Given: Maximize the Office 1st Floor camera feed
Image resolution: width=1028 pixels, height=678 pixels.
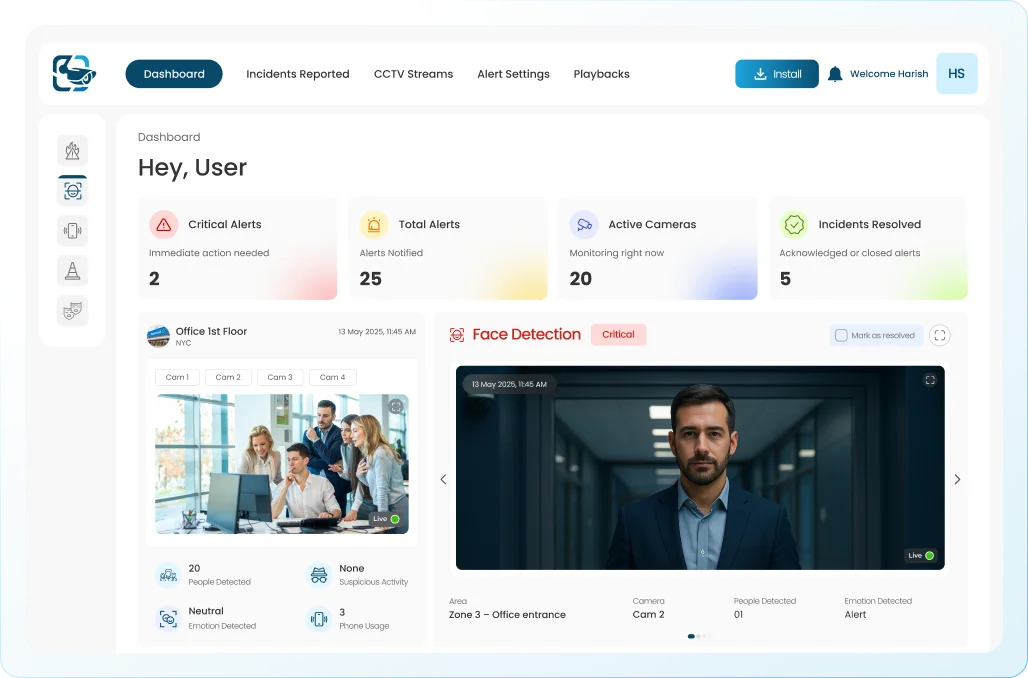Looking at the screenshot, I should (396, 406).
